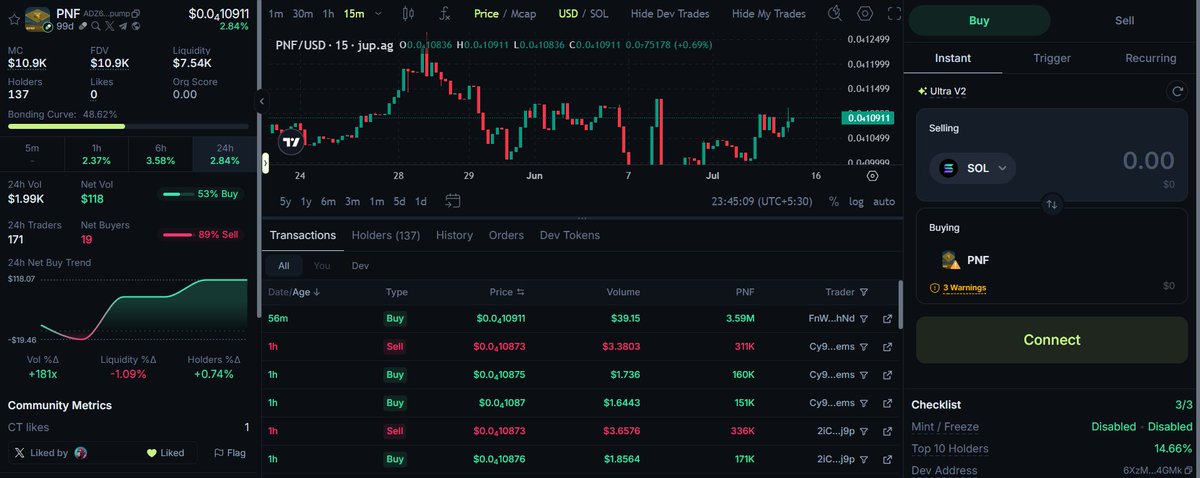Image resolution: width=1200 pixels, height=478 pixels.
Task: Expand the chart to fullscreen
Action: [x=894, y=14]
